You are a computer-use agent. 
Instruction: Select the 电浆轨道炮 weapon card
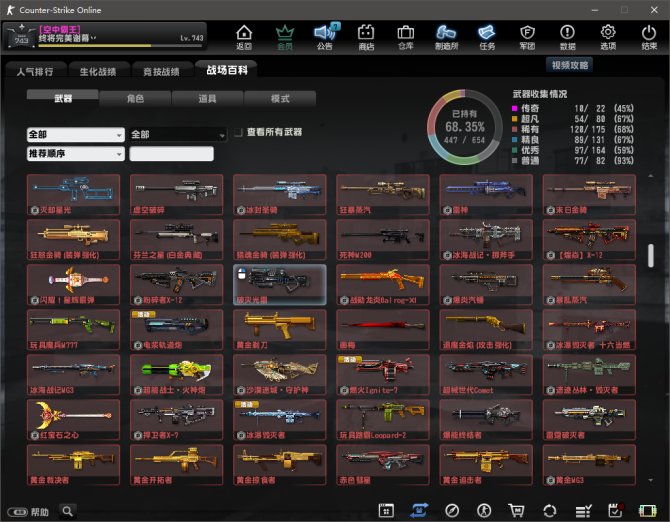click(176, 330)
